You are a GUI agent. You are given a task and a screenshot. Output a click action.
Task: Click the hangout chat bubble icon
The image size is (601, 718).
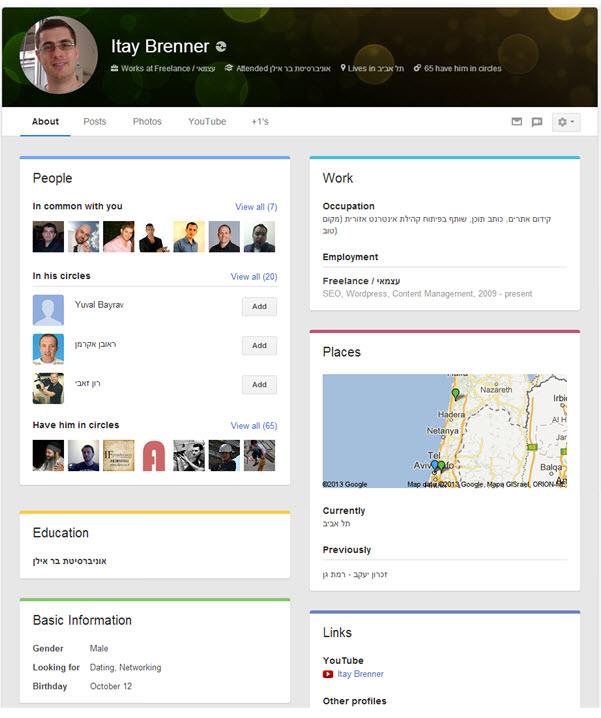click(x=537, y=122)
